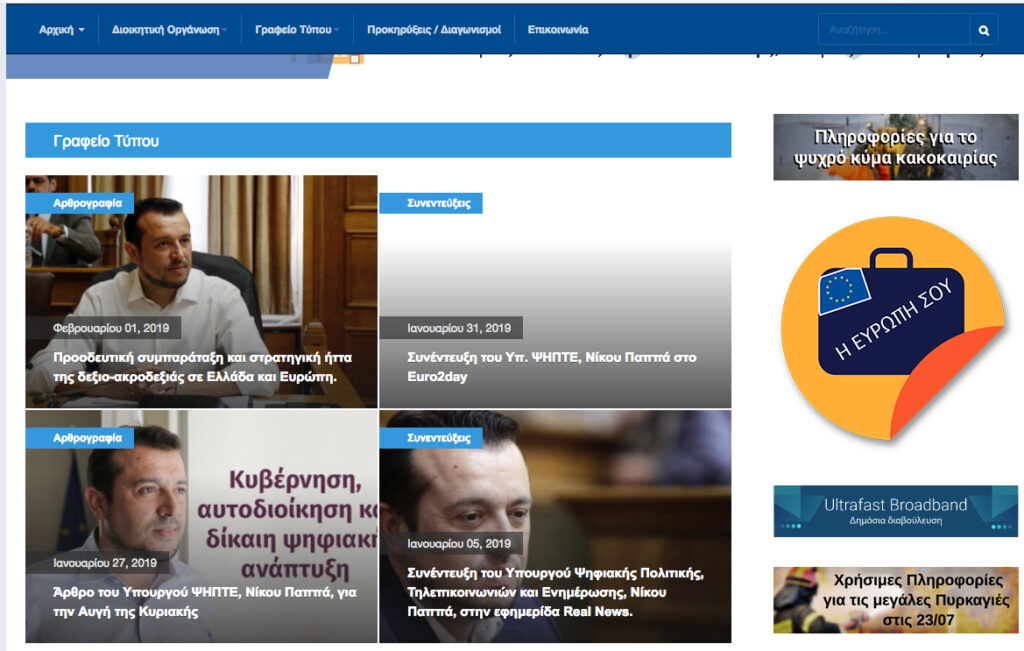
Task: Open Προκηρύξεις / Διαγωνισμοί menu item
Action: coord(434,30)
